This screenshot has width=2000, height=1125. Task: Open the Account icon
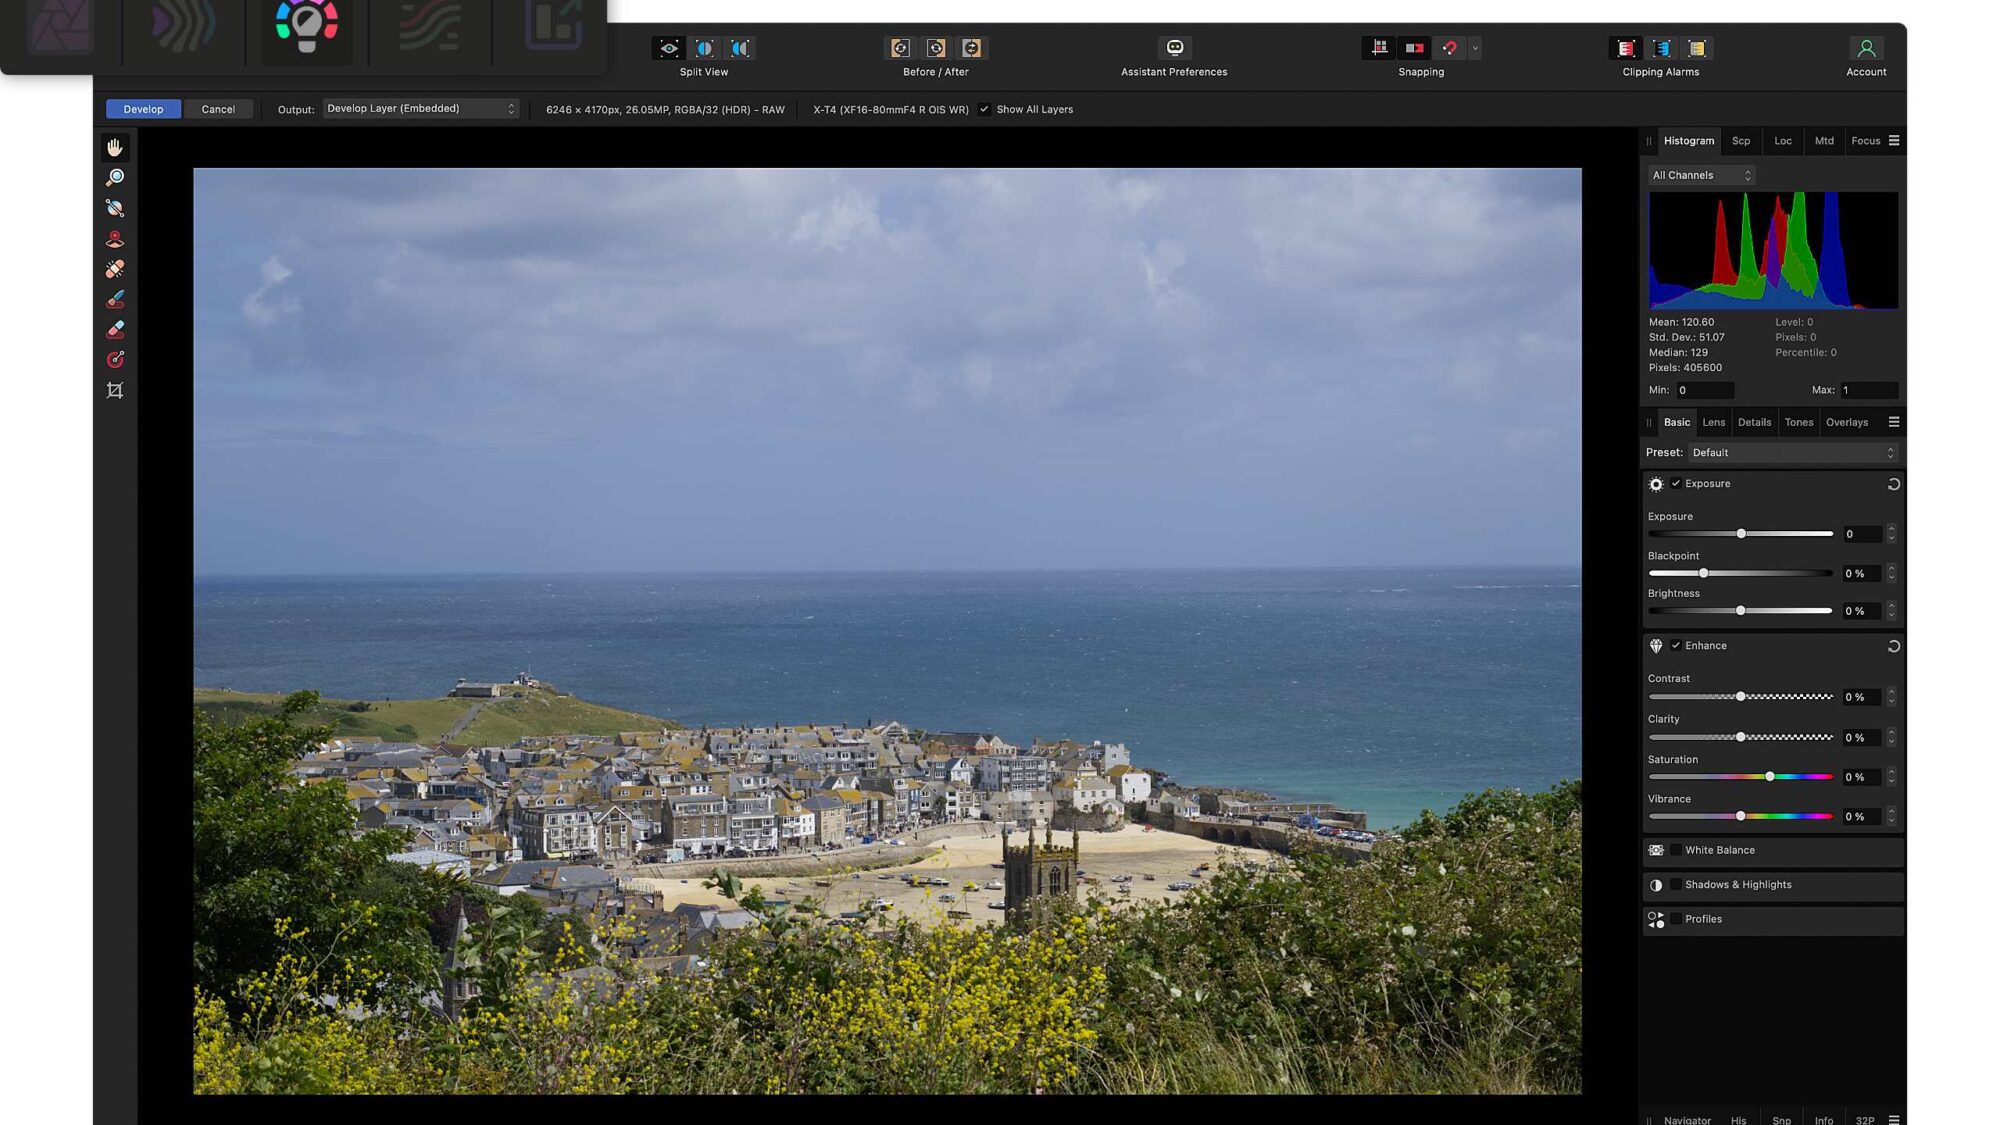click(1865, 48)
